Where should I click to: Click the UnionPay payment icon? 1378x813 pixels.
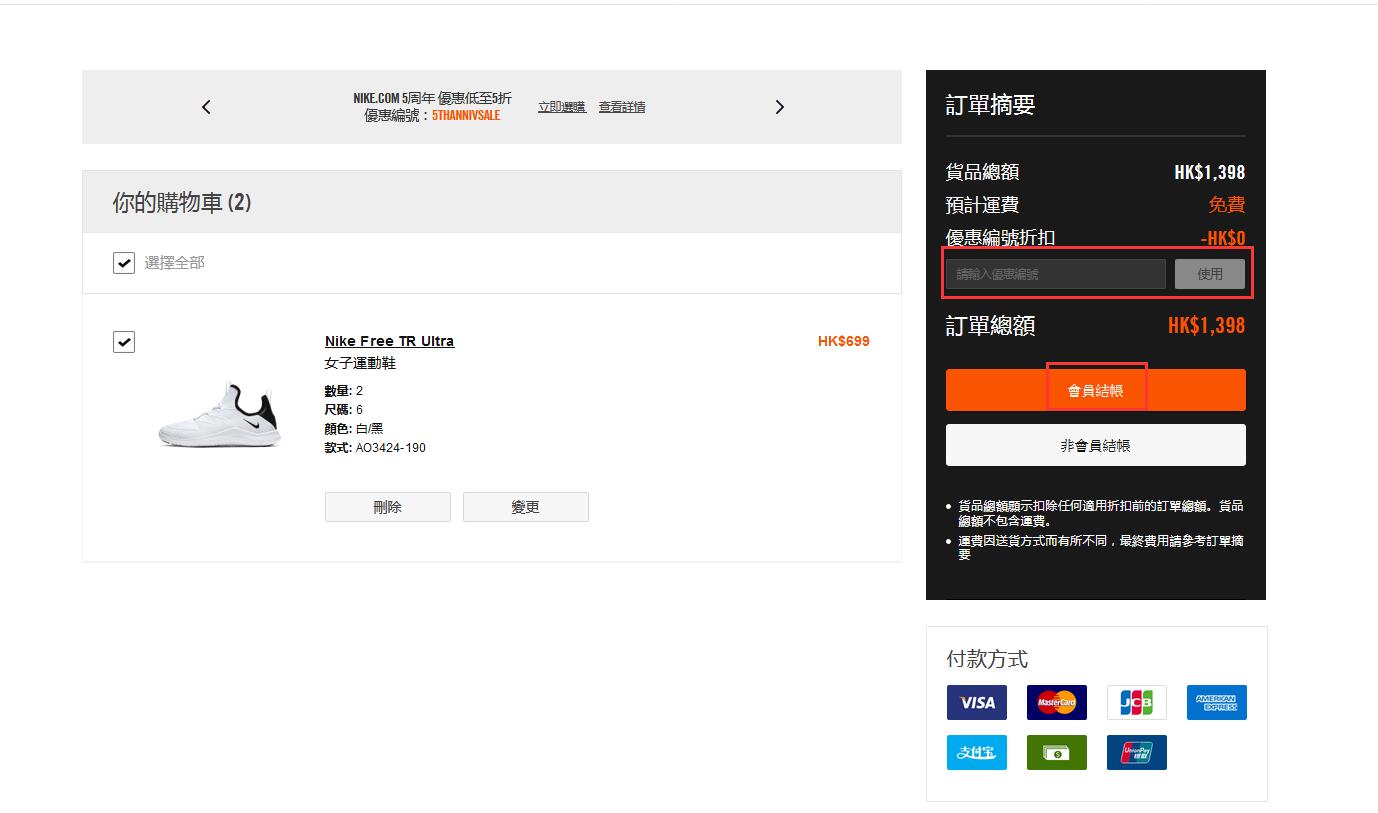pyautogui.click(x=1136, y=753)
